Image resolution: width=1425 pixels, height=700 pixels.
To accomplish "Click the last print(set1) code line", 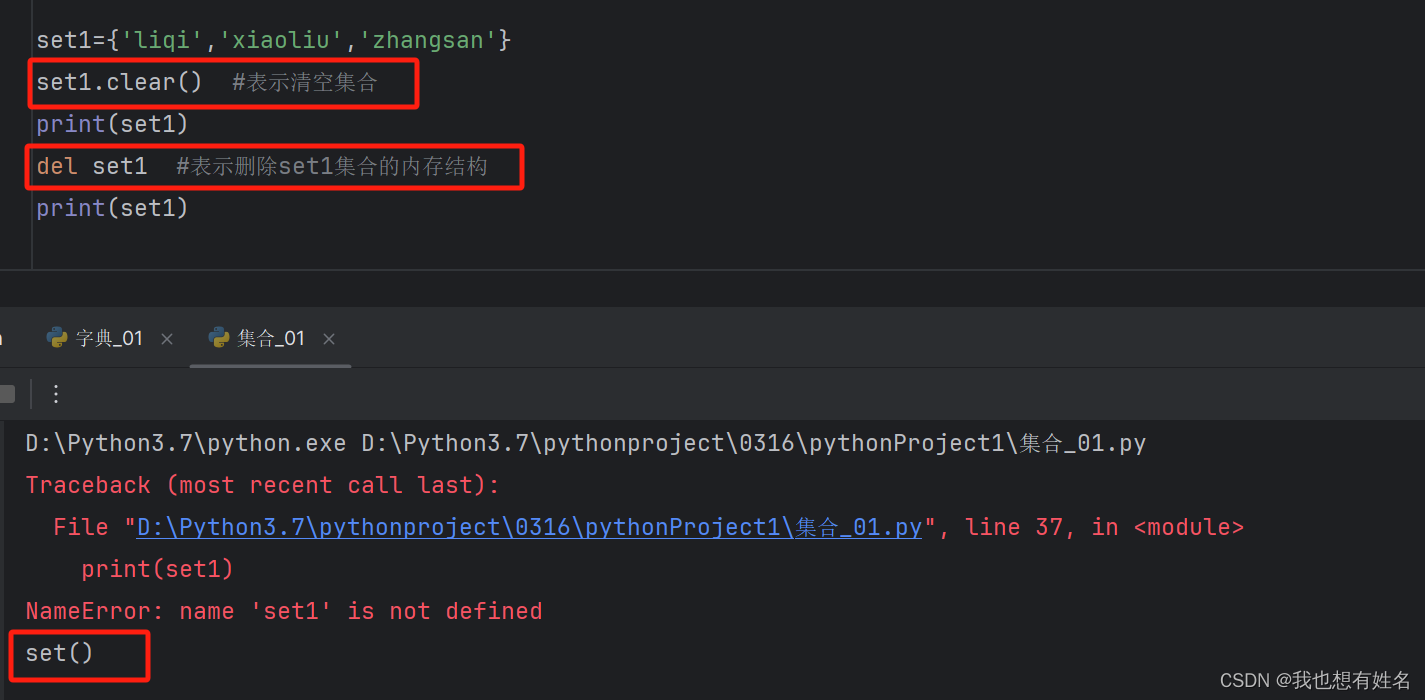I will pos(112,208).
